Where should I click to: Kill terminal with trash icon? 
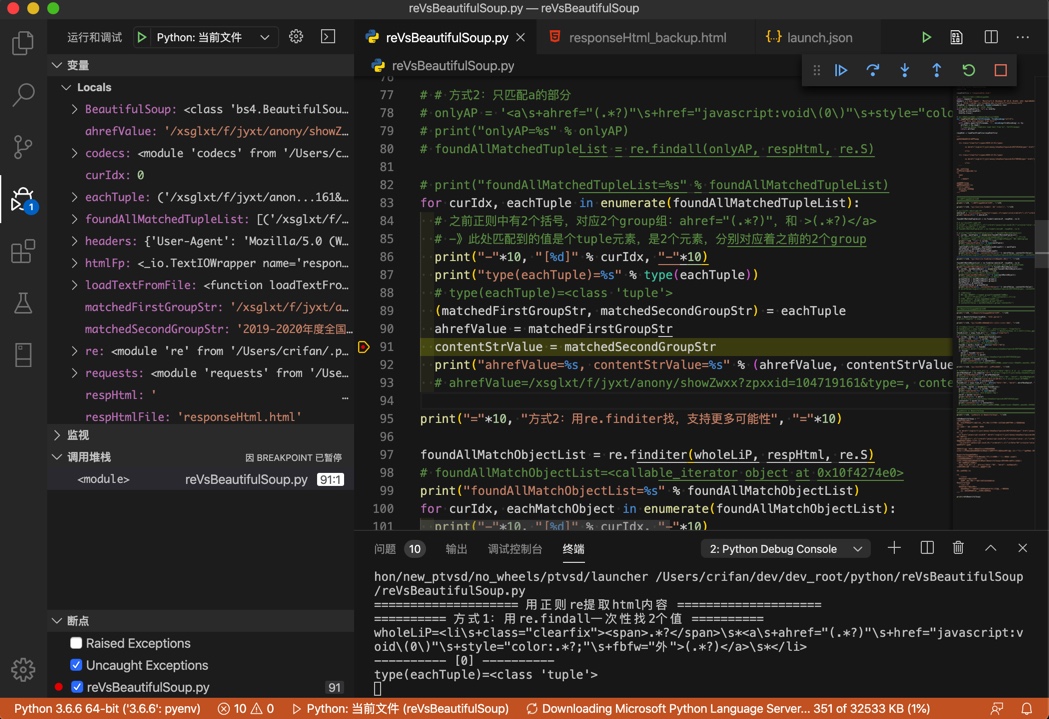958,548
